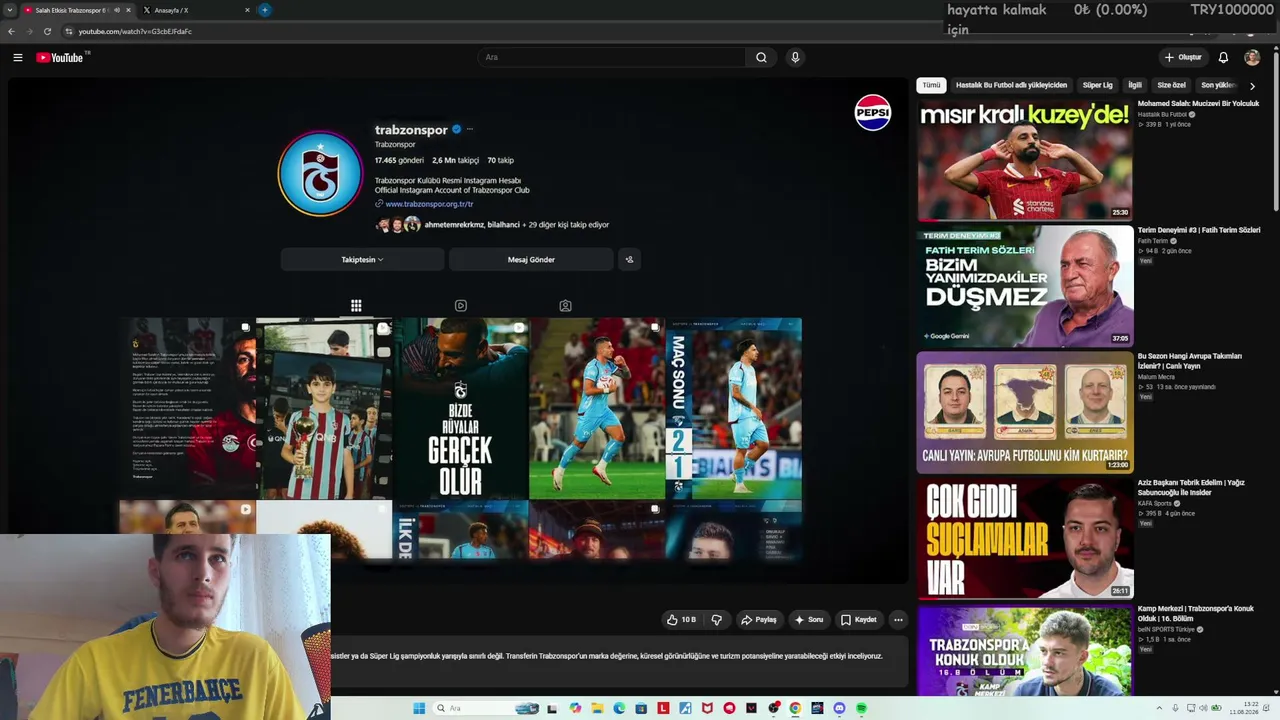Screen dimensions: 1280x720
Task: Select the Size özel filter chip
Action: (x=1171, y=86)
